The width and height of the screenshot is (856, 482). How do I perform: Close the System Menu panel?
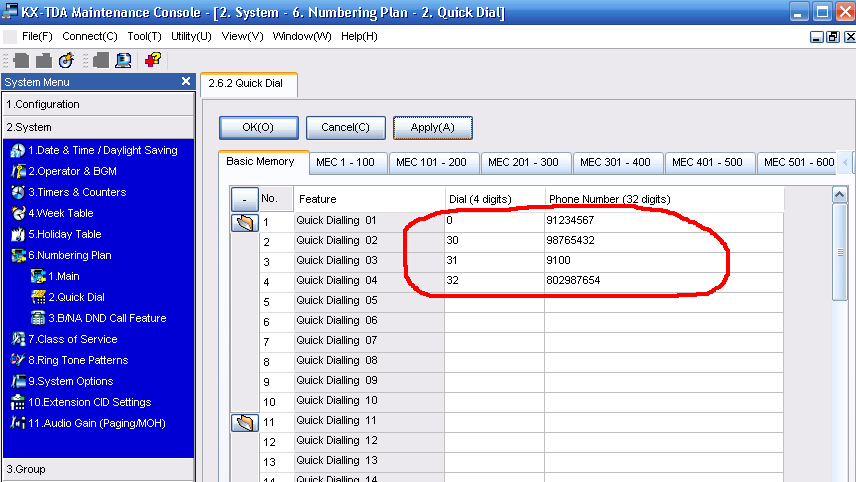pos(186,81)
